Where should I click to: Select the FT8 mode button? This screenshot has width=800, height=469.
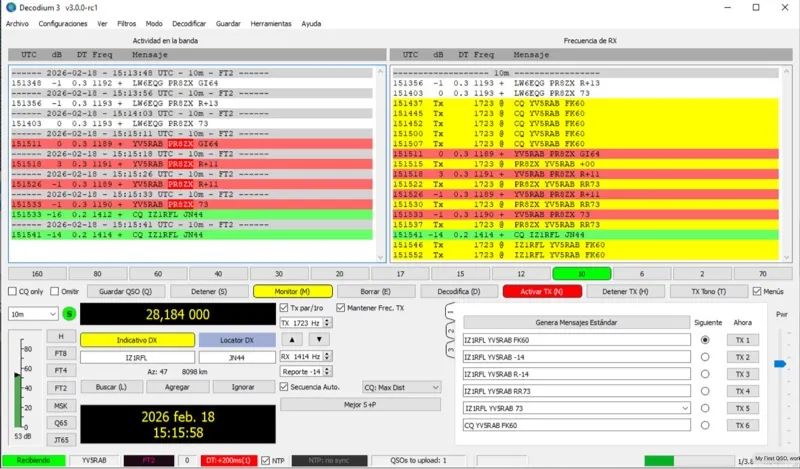tap(61, 353)
